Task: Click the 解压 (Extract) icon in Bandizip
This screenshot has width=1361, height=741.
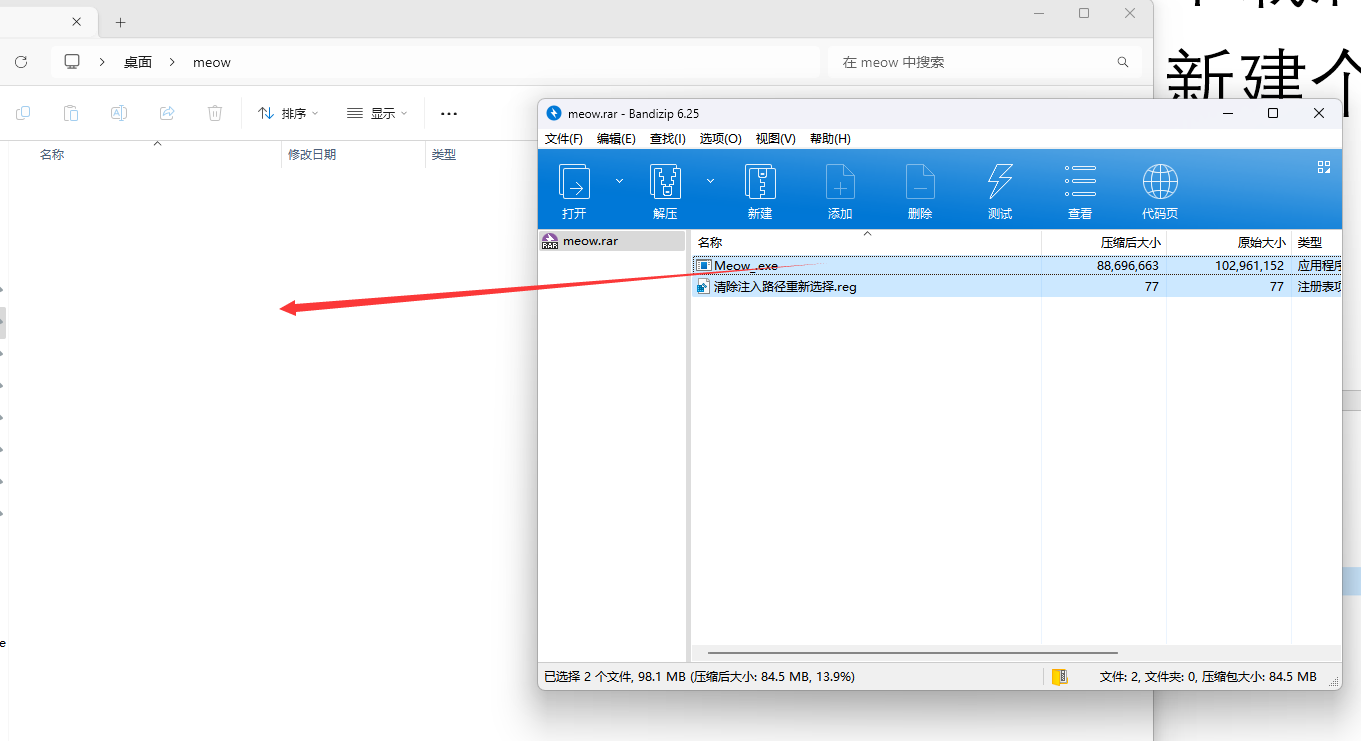Action: 665,182
